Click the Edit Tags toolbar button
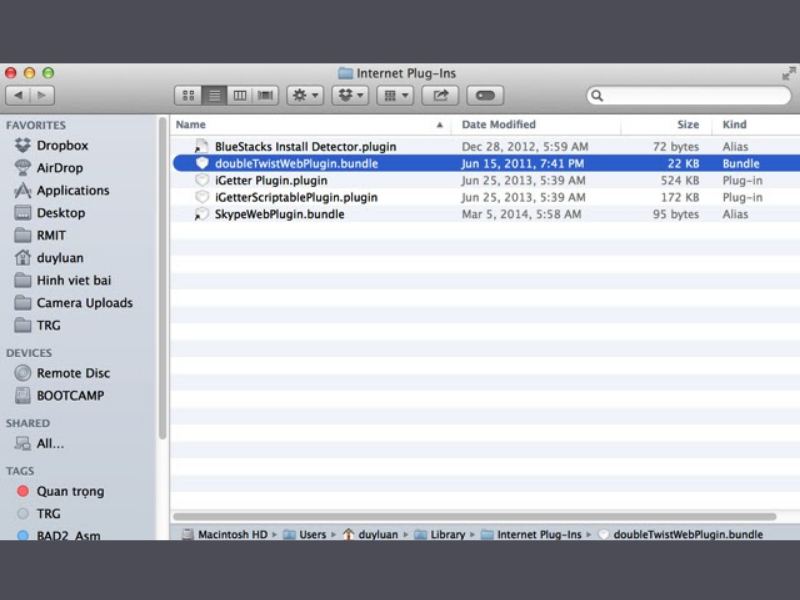The width and height of the screenshot is (800, 600). tap(485, 95)
